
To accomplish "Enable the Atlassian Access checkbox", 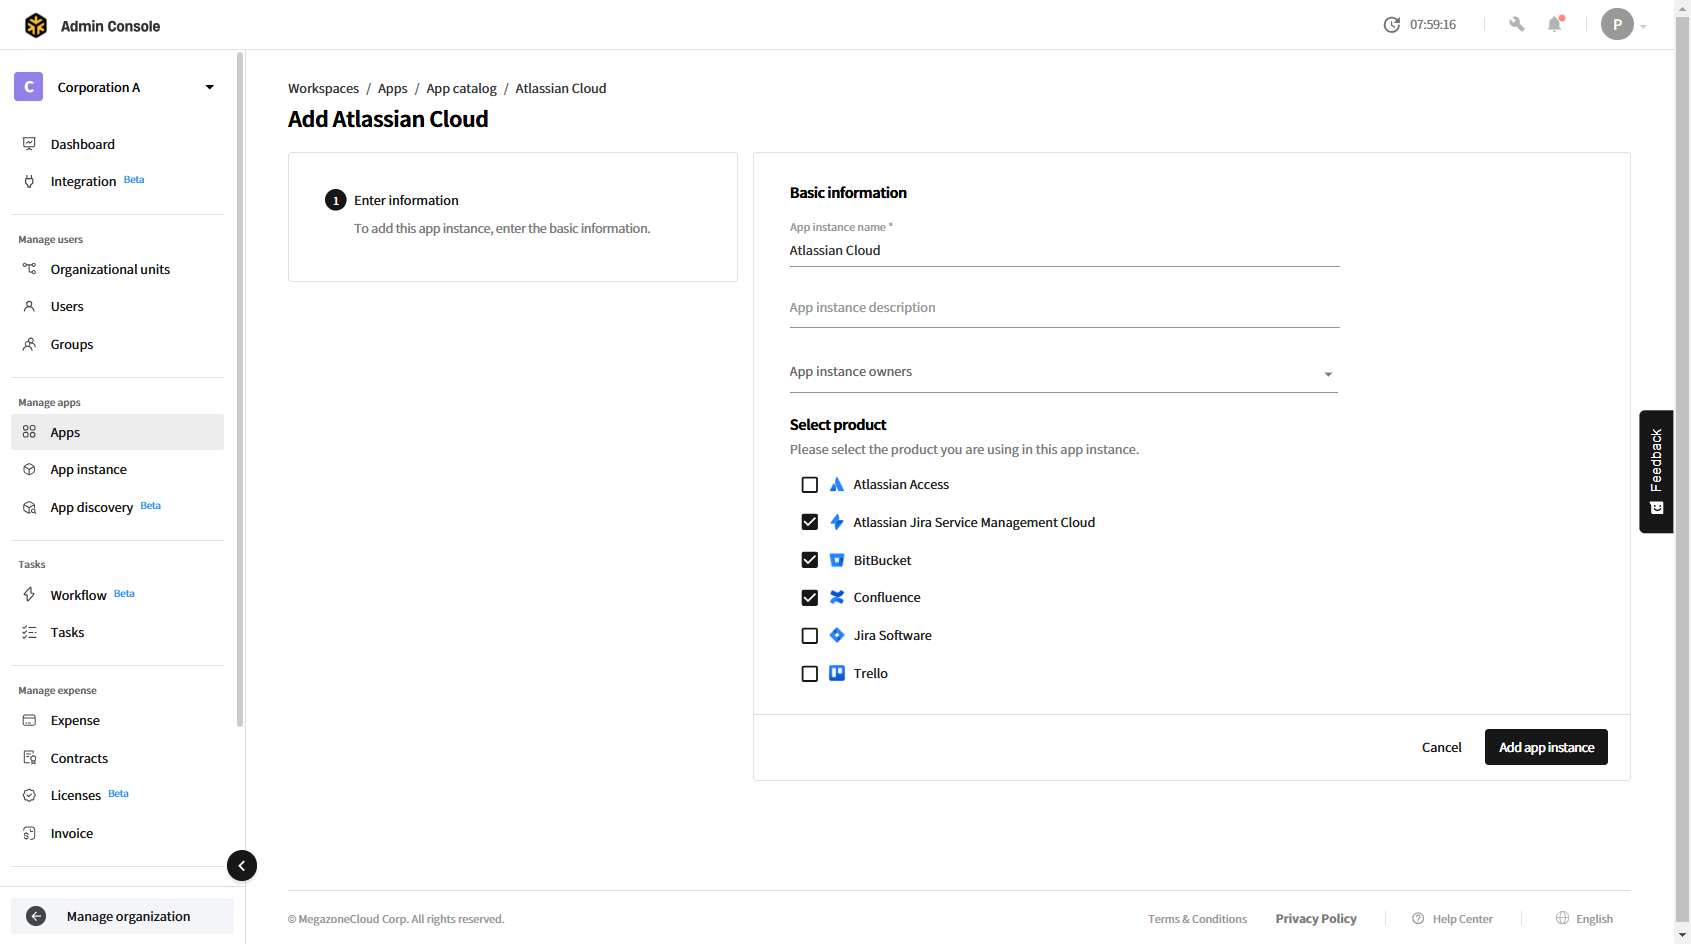I will [x=810, y=485].
